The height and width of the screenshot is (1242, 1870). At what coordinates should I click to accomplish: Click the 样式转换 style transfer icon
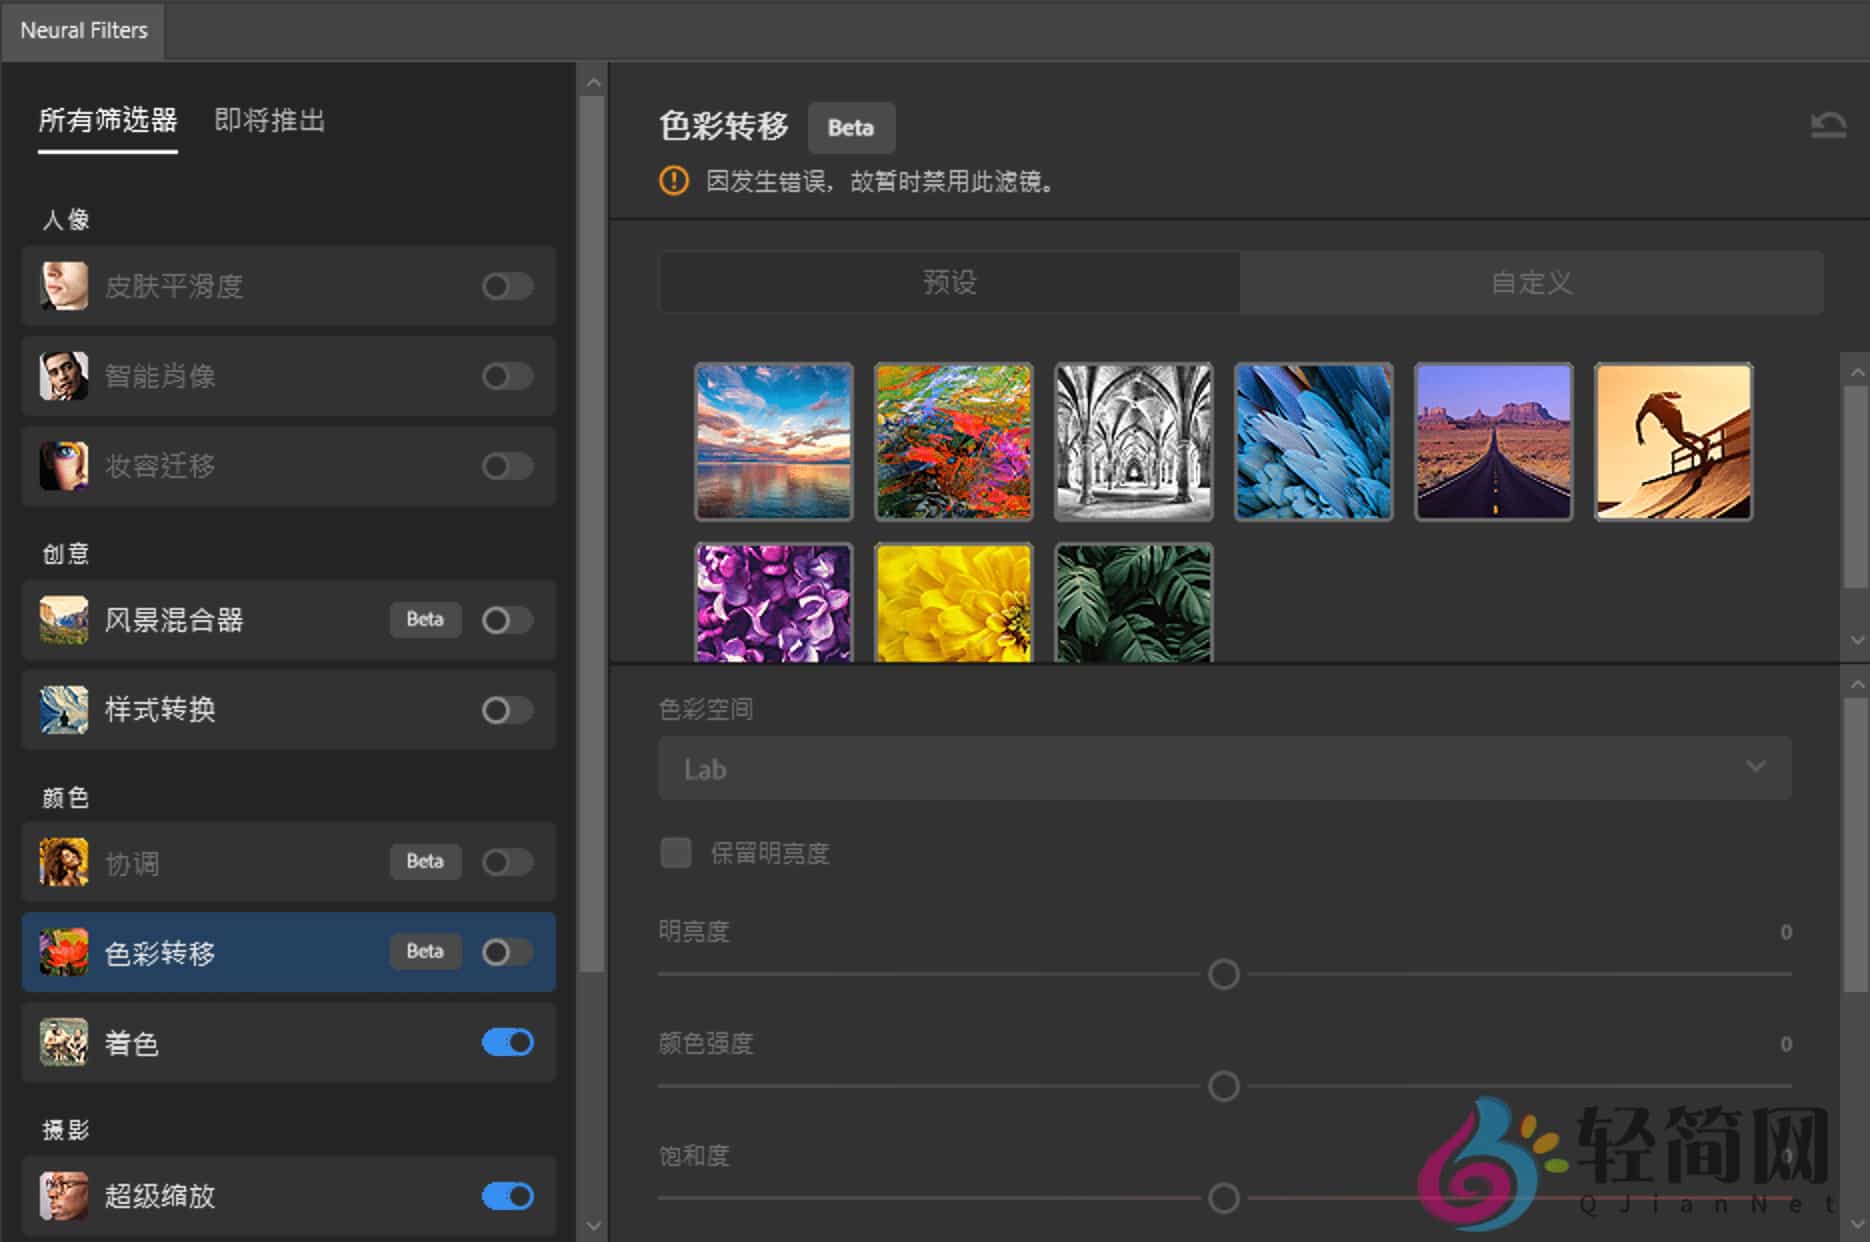coord(62,710)
